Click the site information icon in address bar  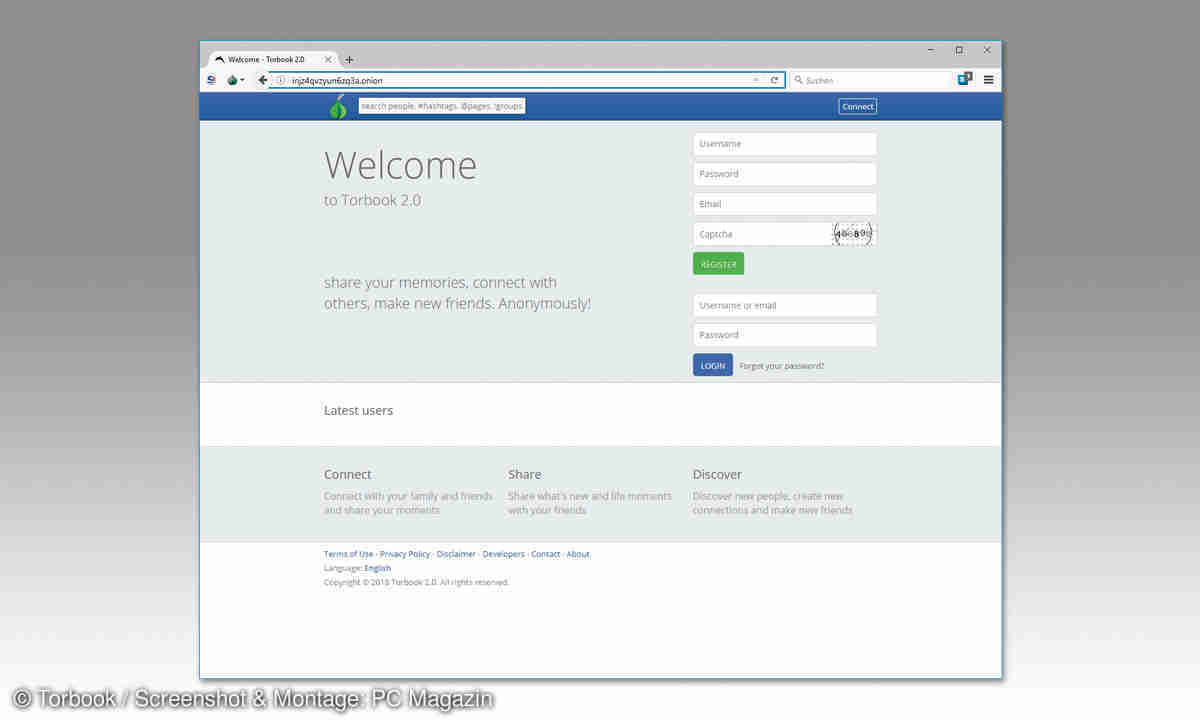tap(281, 80)
